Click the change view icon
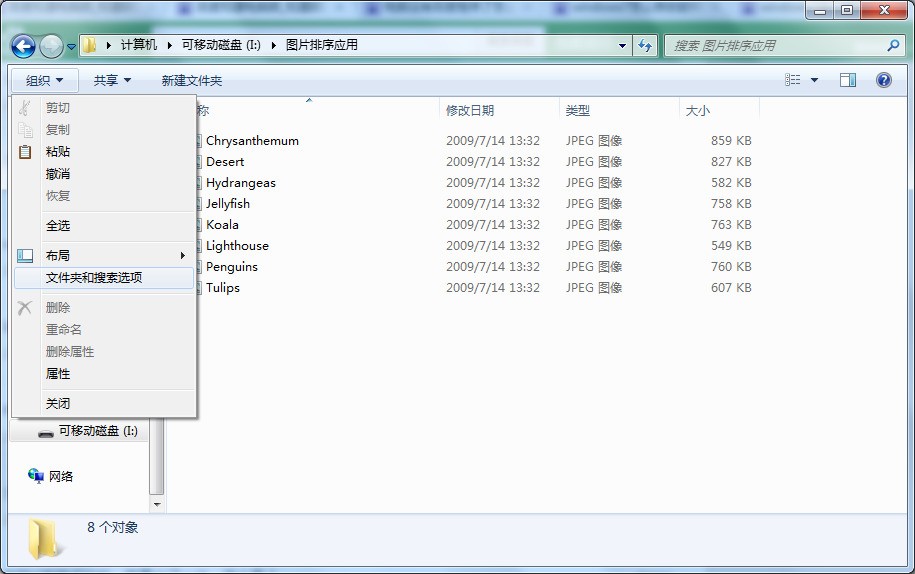Screen dimensions: 915x574 pyautogui.click(x=793, y=80)
